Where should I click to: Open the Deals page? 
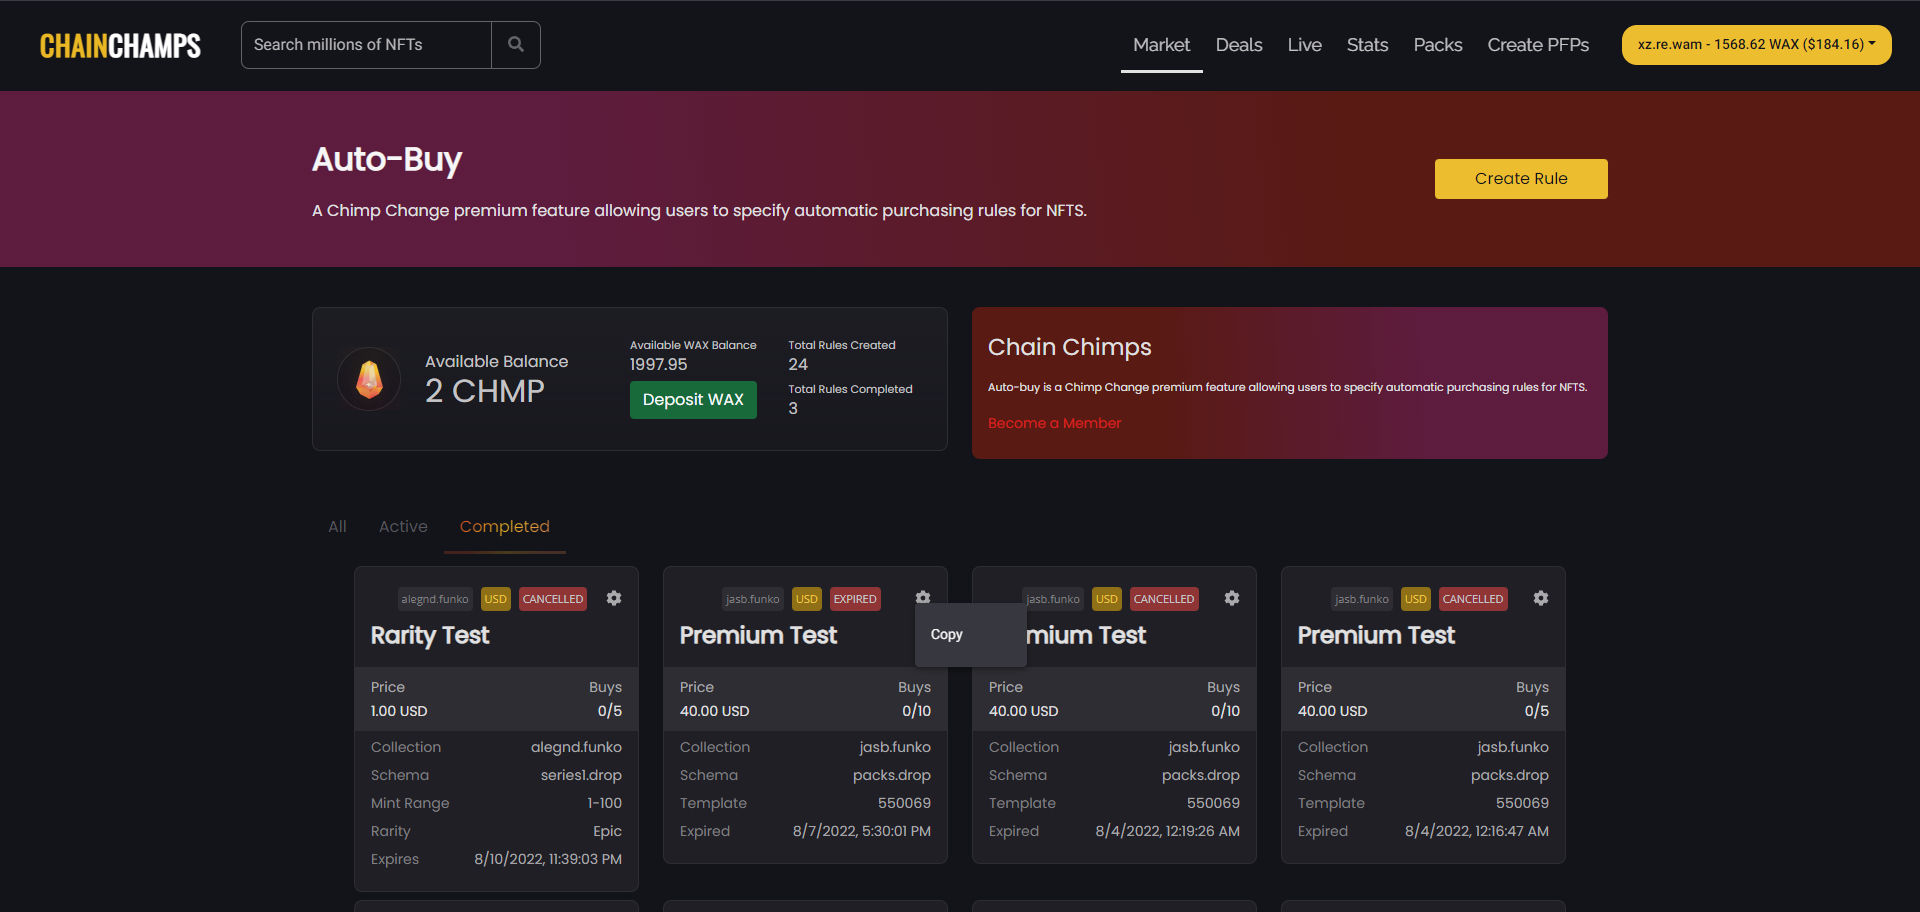pyautogui.click(x=1239, y=45)
